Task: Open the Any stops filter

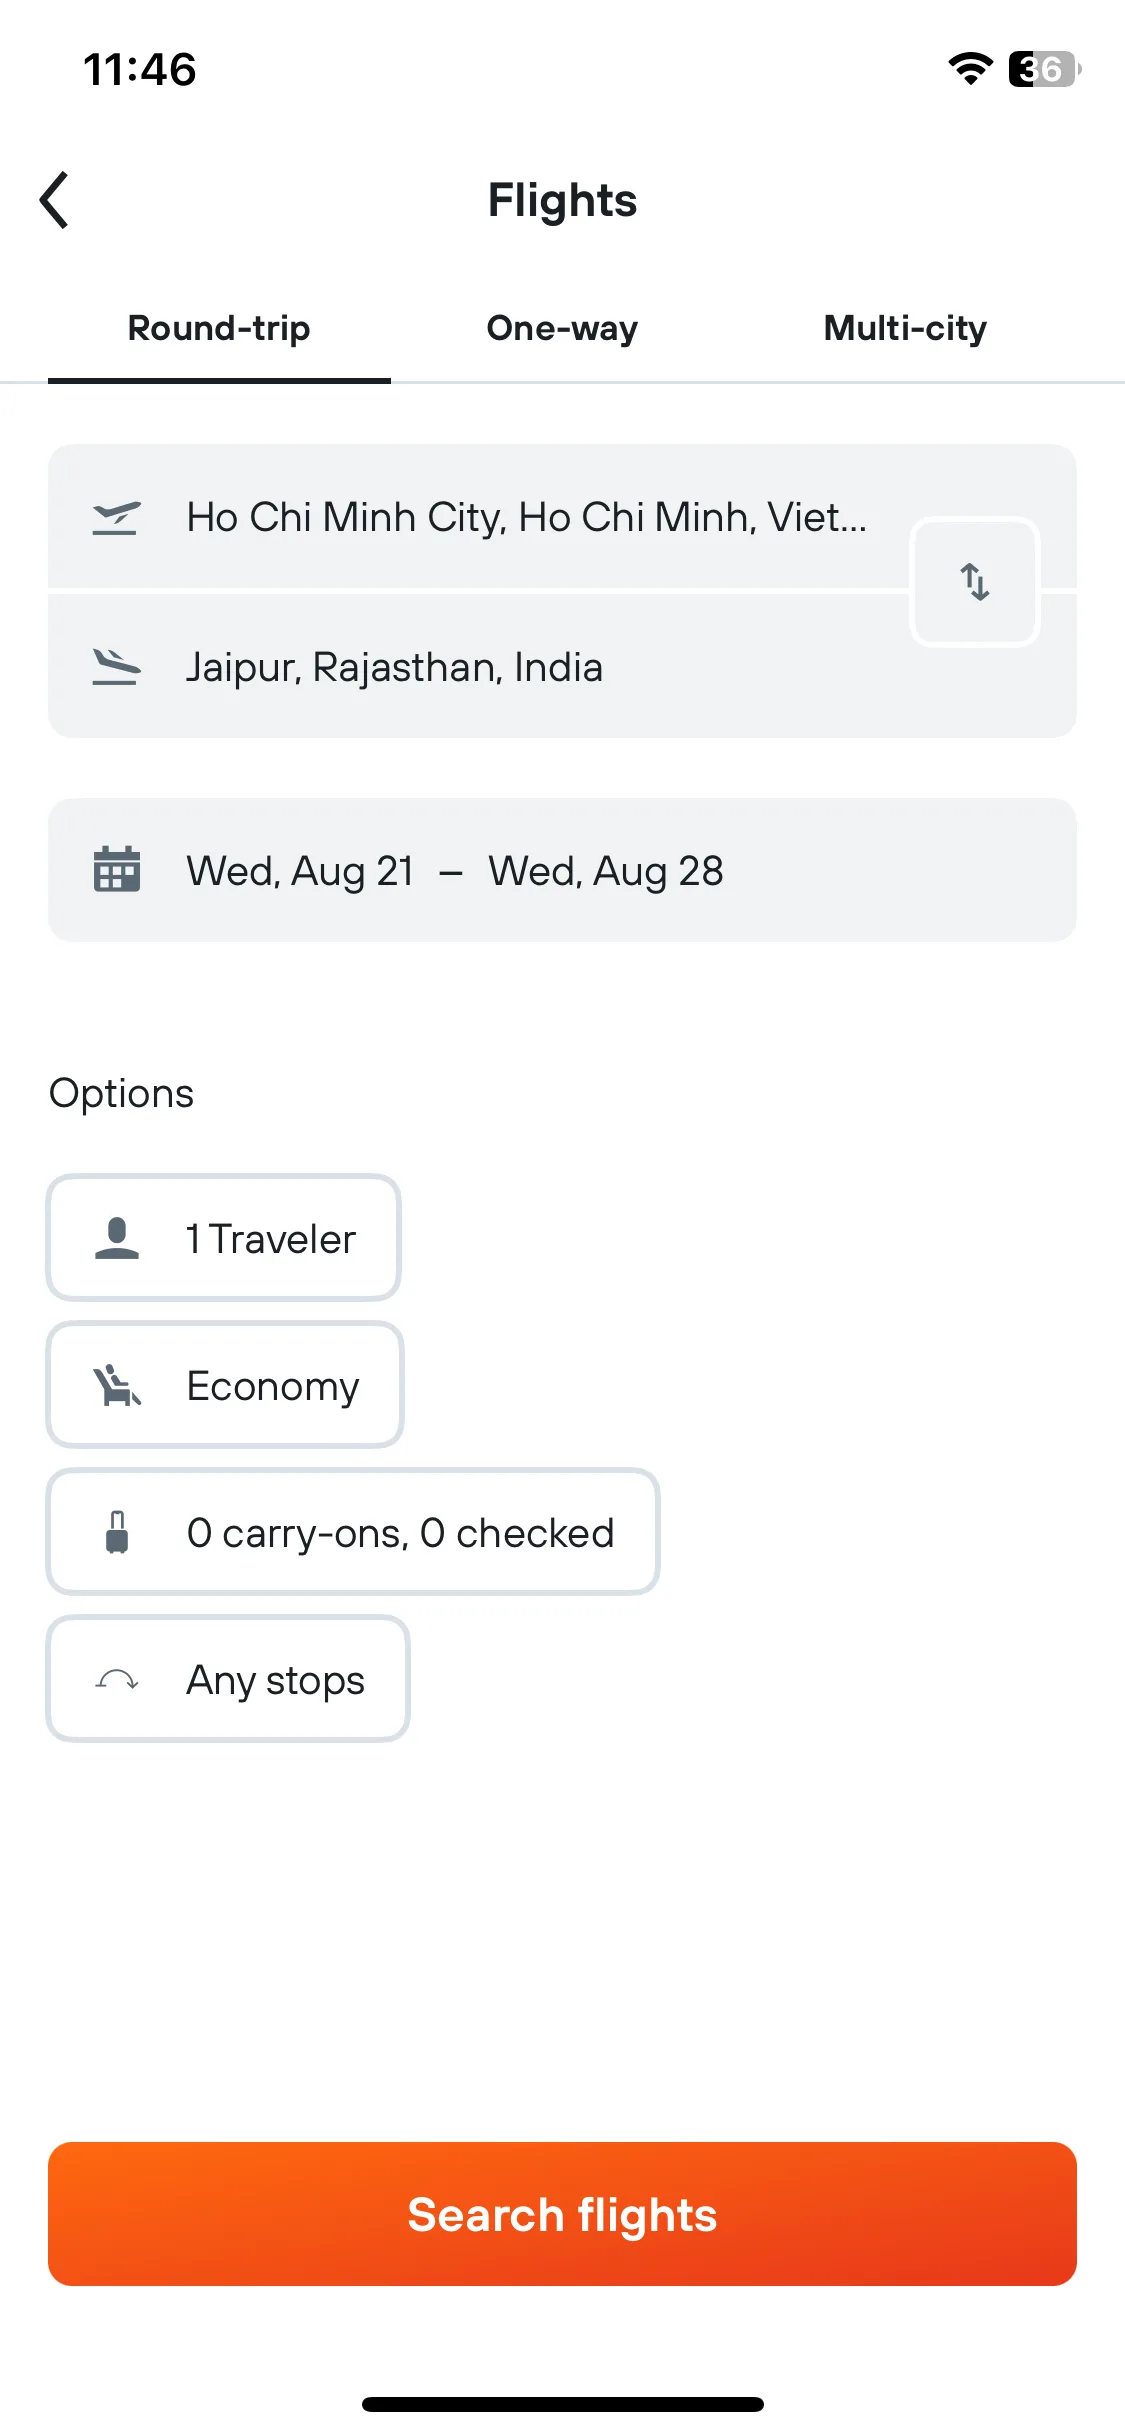Action: pyautogui.click(x=228, y=1680)
